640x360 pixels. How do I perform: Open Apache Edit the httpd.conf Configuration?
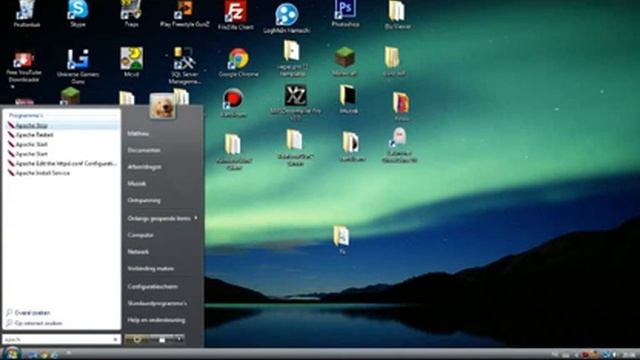coord(61,164)
